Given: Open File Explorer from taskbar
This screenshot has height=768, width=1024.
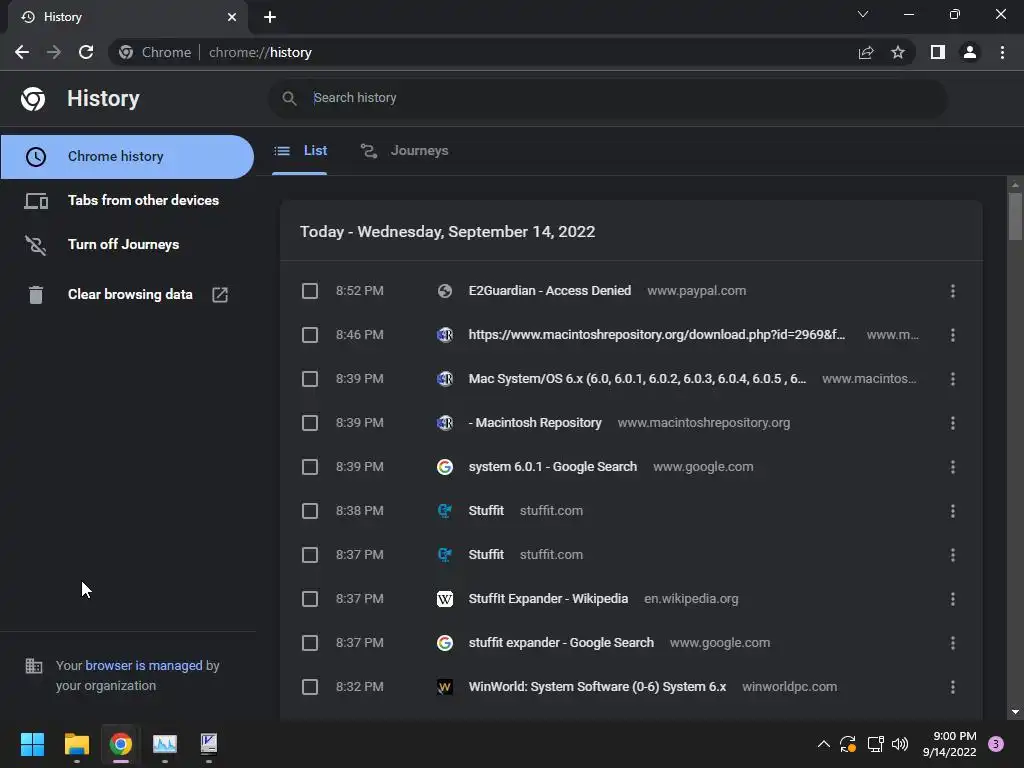Looking at the screenshot, I should (x=76, y=744).
